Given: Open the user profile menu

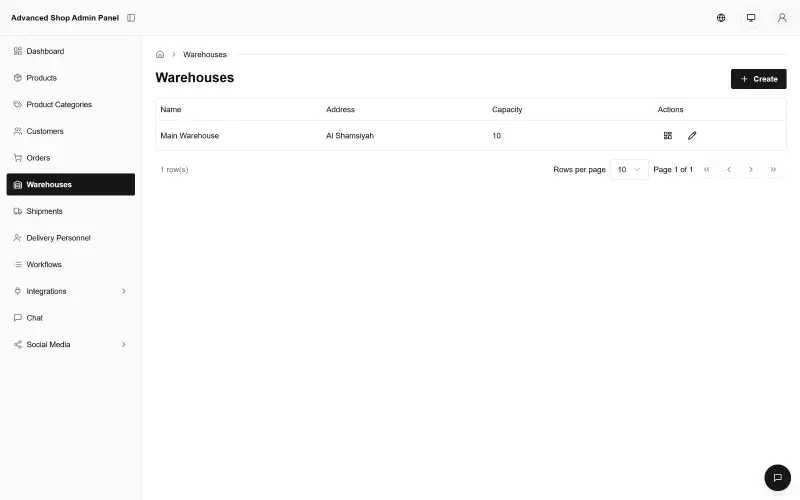Looking at the screenshot, I should (782, 18).
